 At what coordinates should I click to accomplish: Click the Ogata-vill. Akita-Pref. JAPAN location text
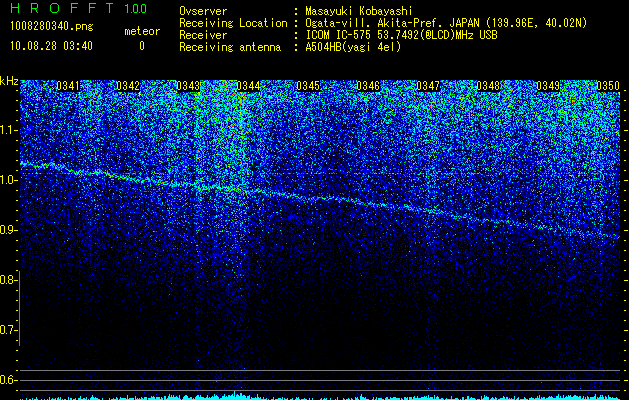(446, 24)
